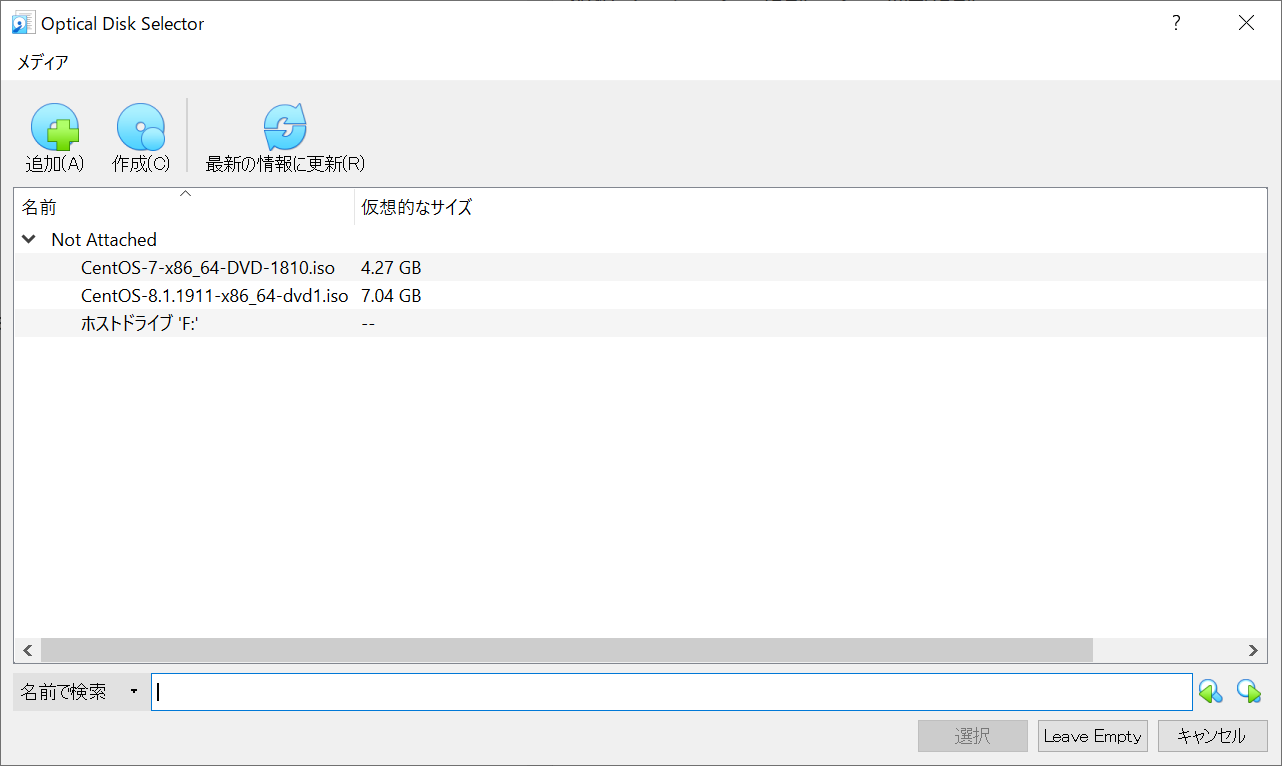Click the Optical Disk Selector title bar icon
The width and height of the screenshot is (1282, 766).
pyautogui.click(x=23, y=23)
